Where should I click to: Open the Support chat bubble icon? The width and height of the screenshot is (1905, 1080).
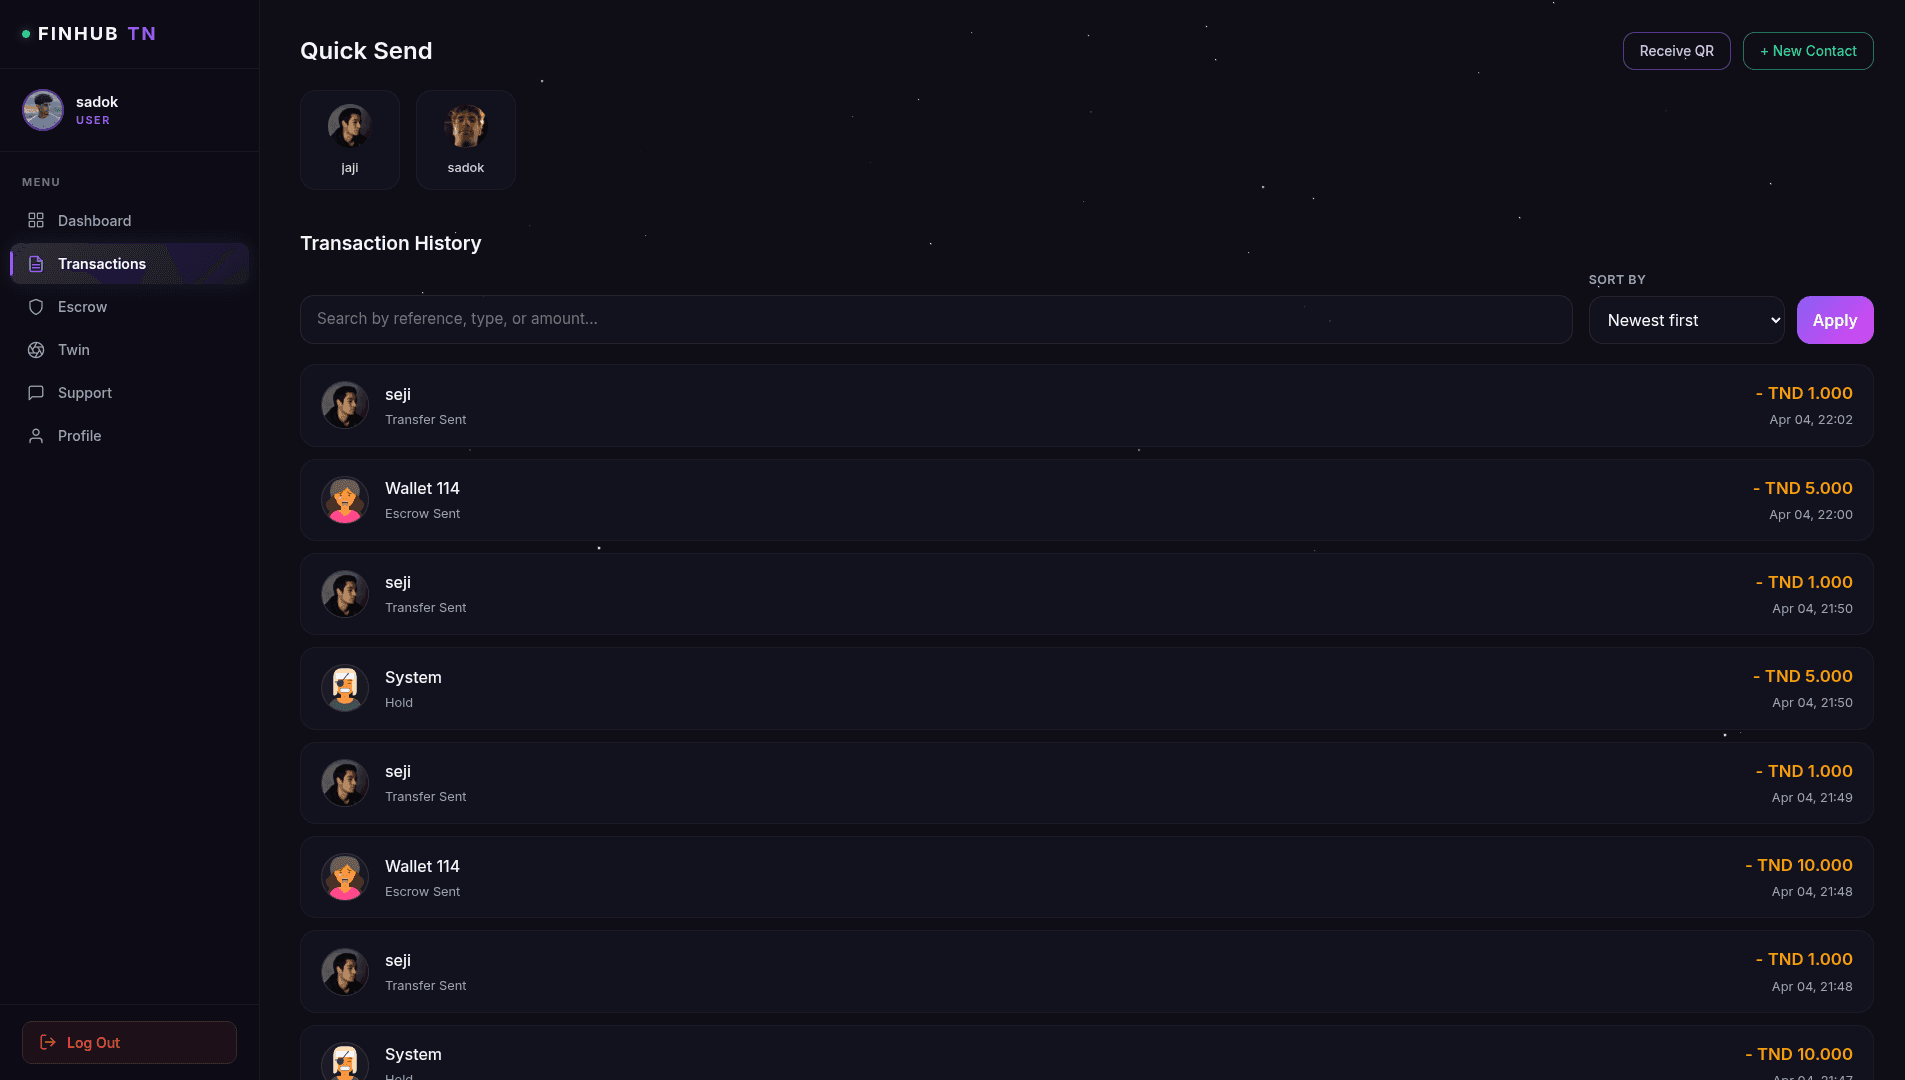click(x=36, y=392)
